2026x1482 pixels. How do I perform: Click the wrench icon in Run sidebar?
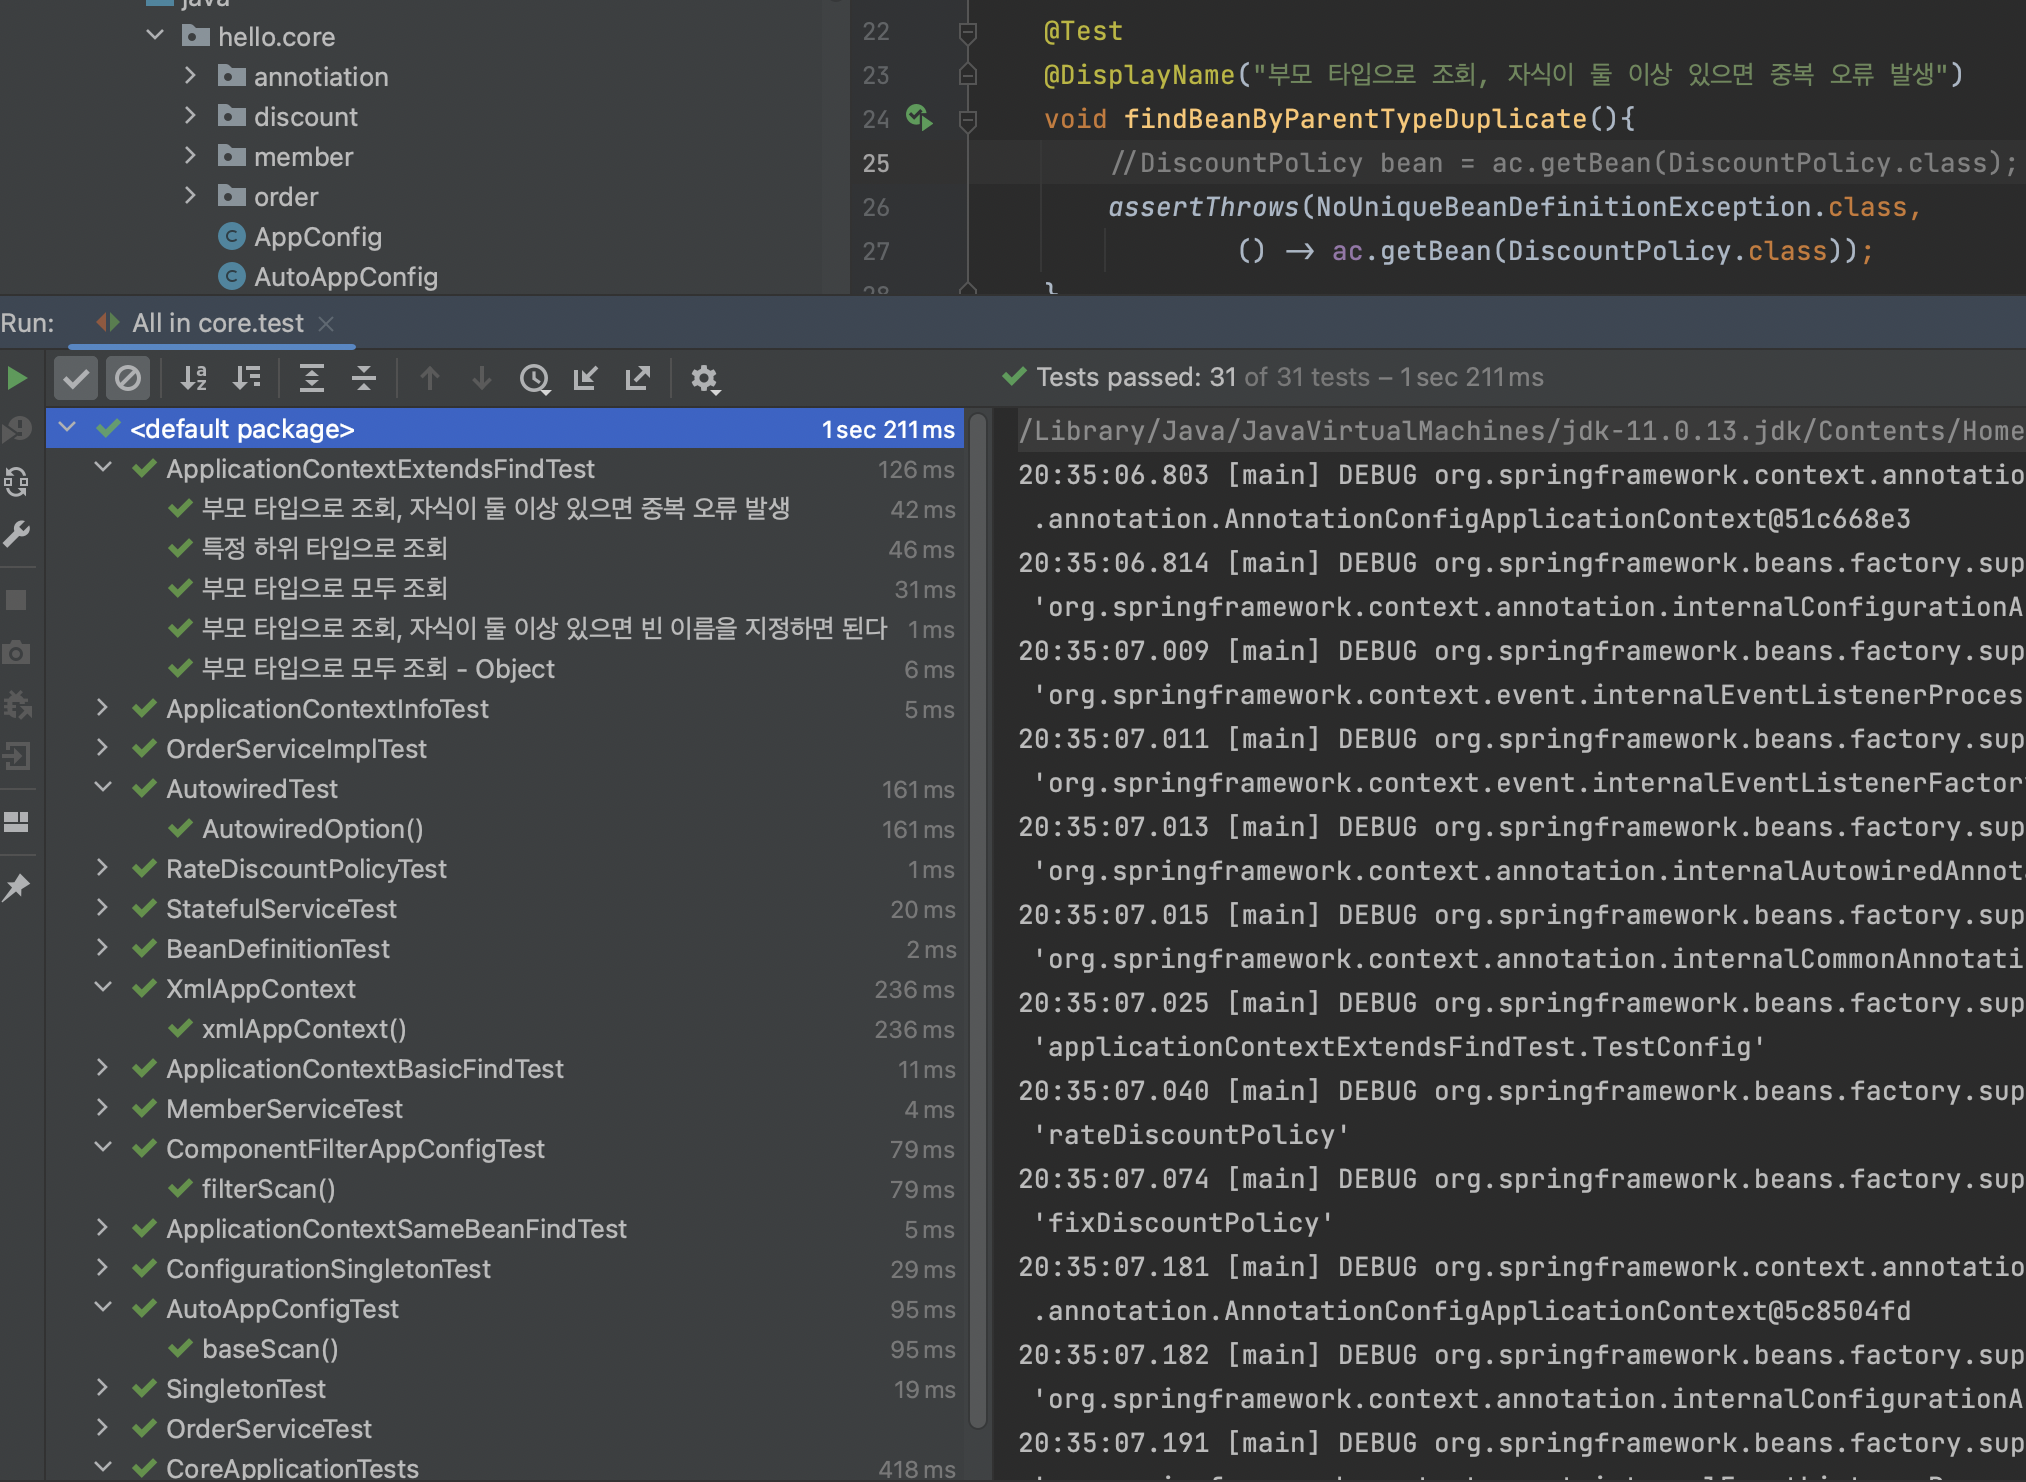point(17,534)
